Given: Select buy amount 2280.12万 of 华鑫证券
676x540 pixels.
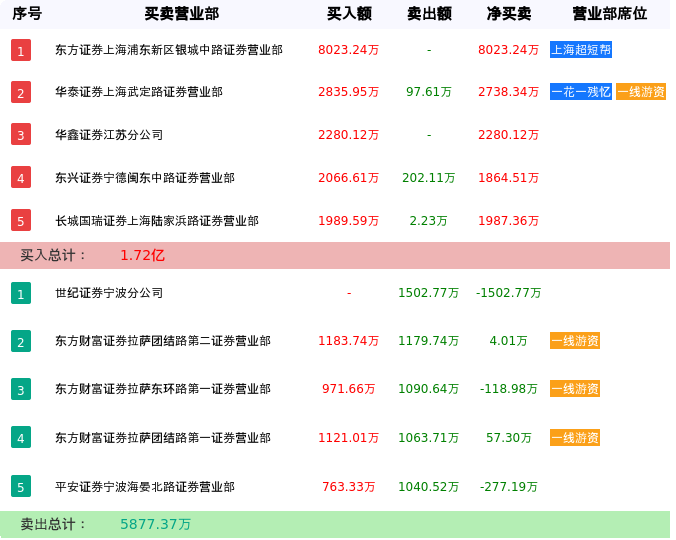Looking at the screenshot, I should click(349, 135).
